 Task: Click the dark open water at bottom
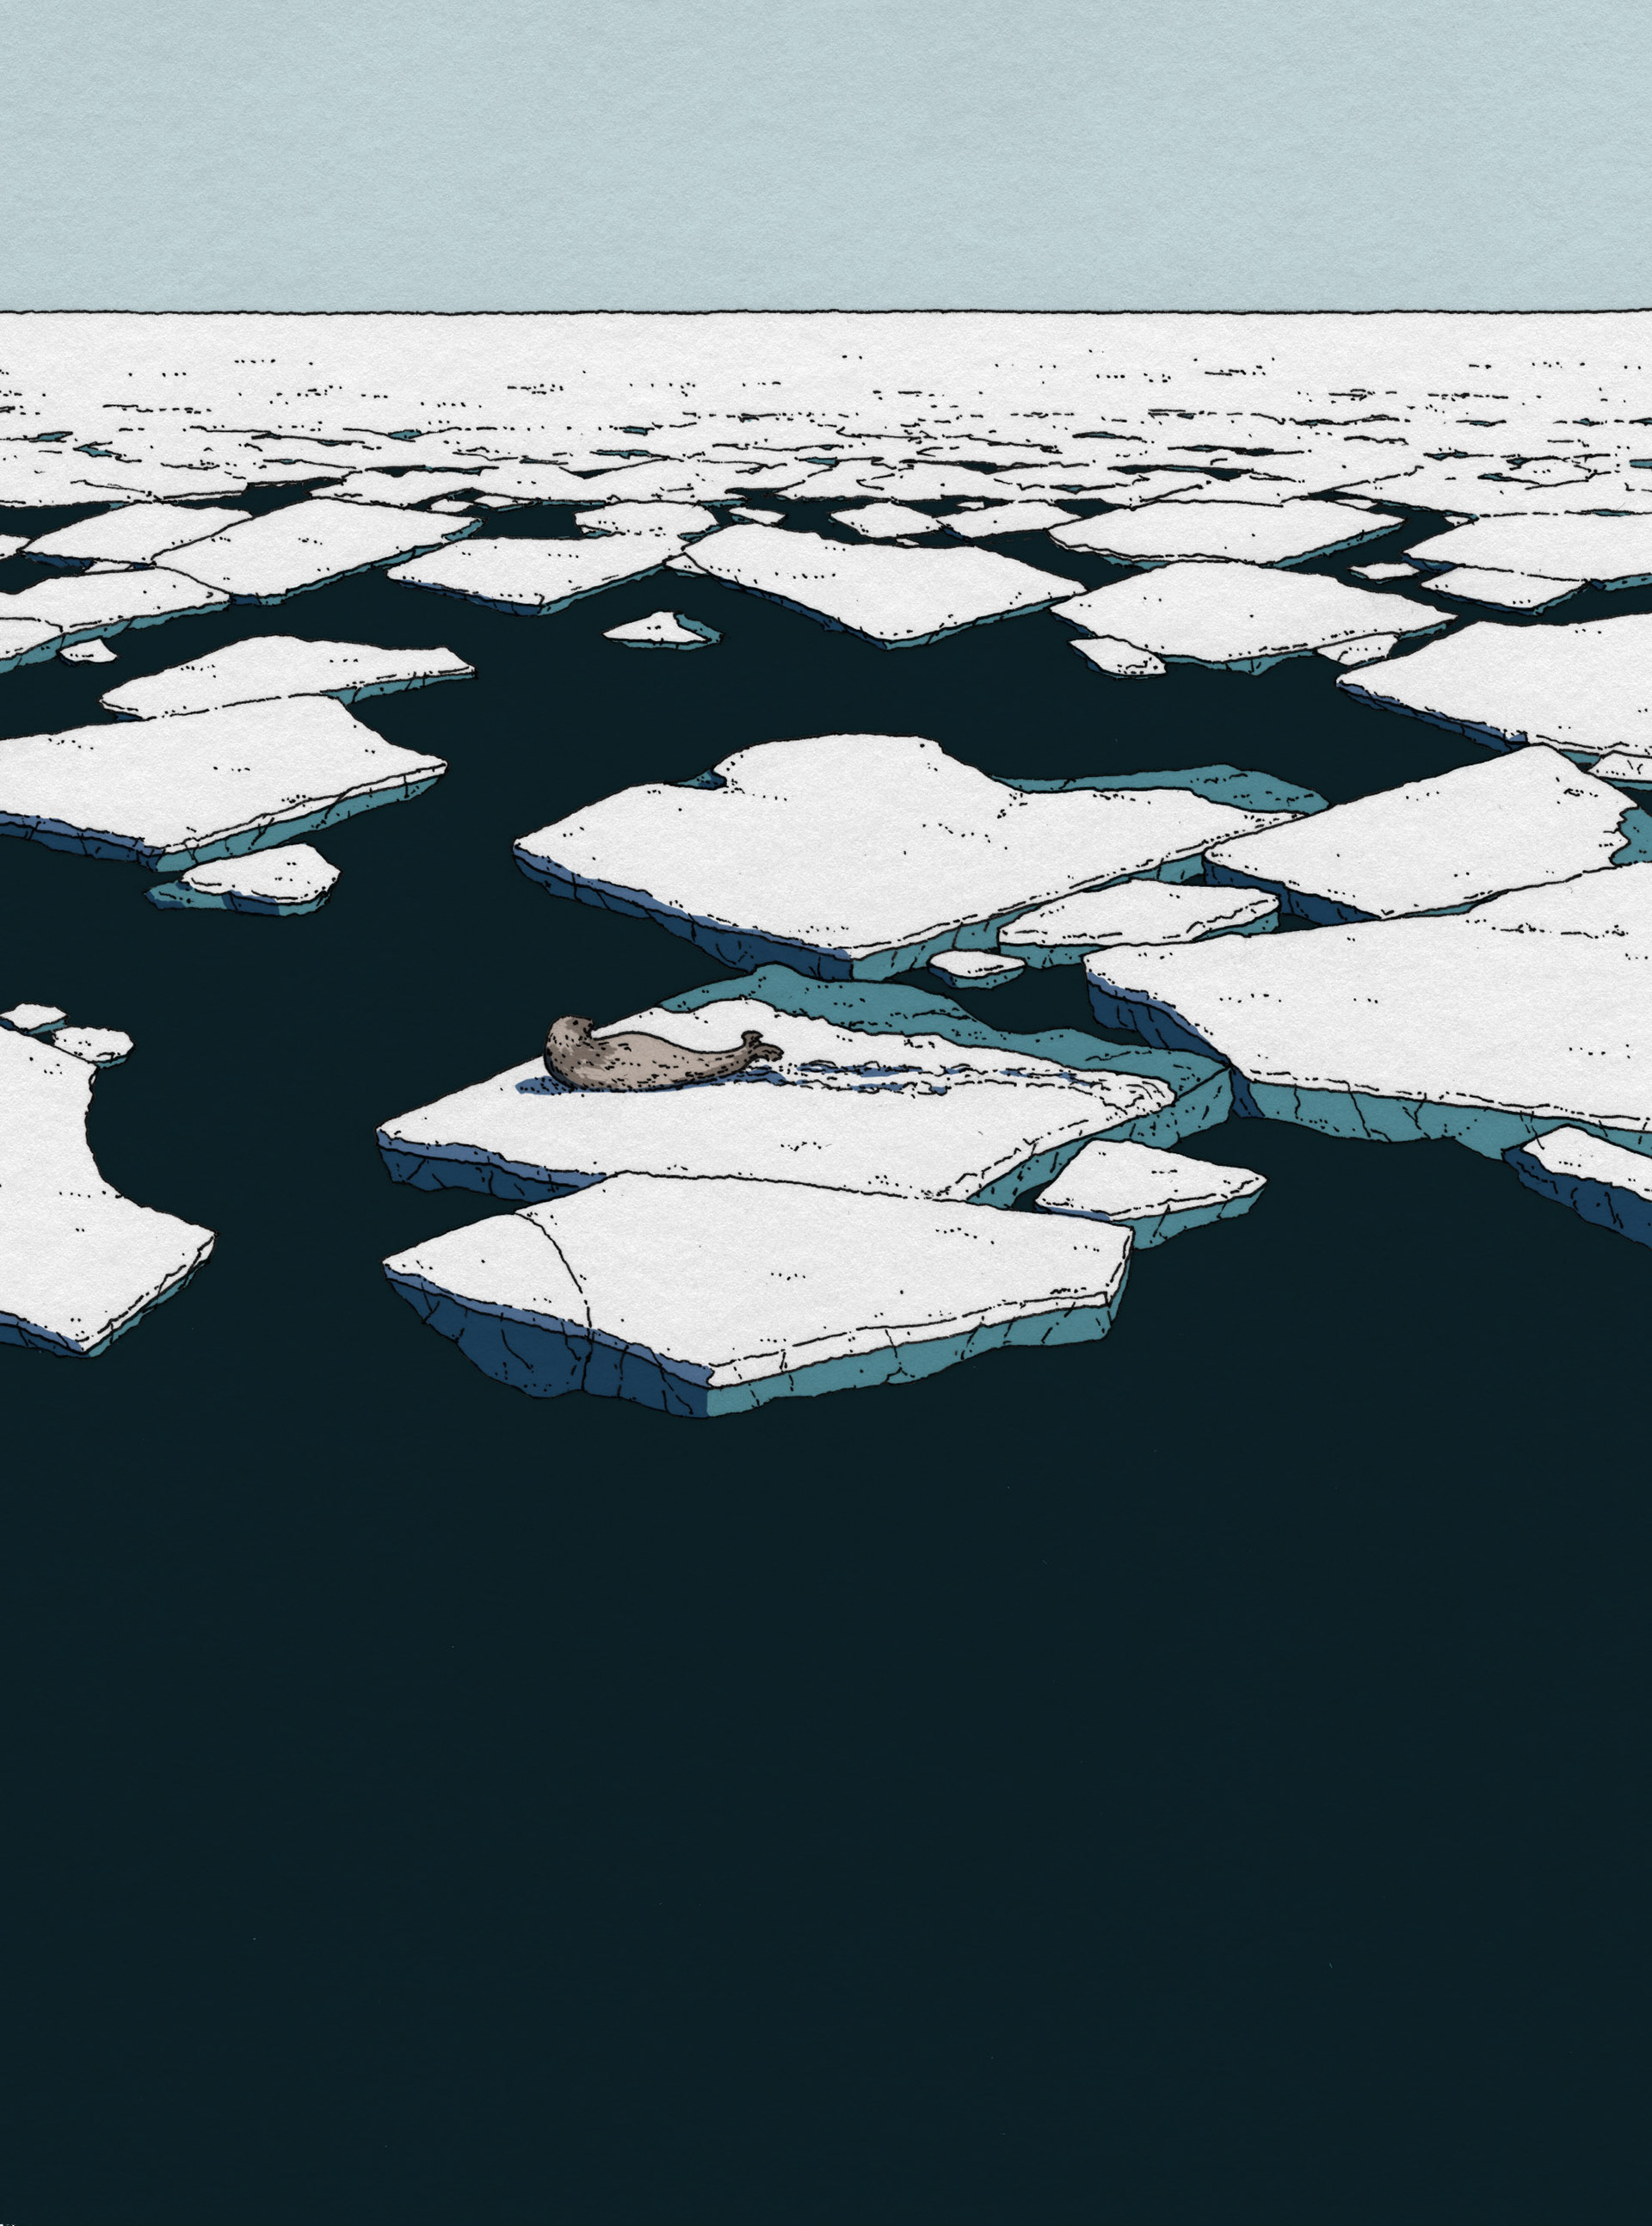point(826,1800)
